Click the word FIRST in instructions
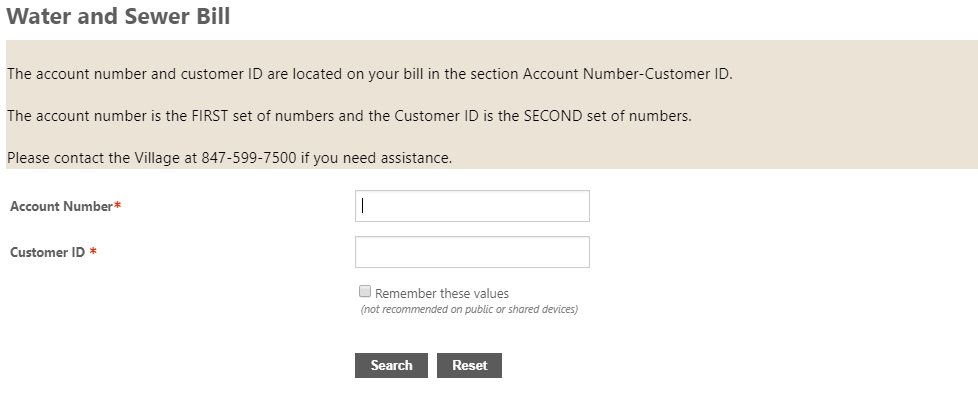Image resolution: width=978 pixels, height=416 pixels. (x=210, y=116)
